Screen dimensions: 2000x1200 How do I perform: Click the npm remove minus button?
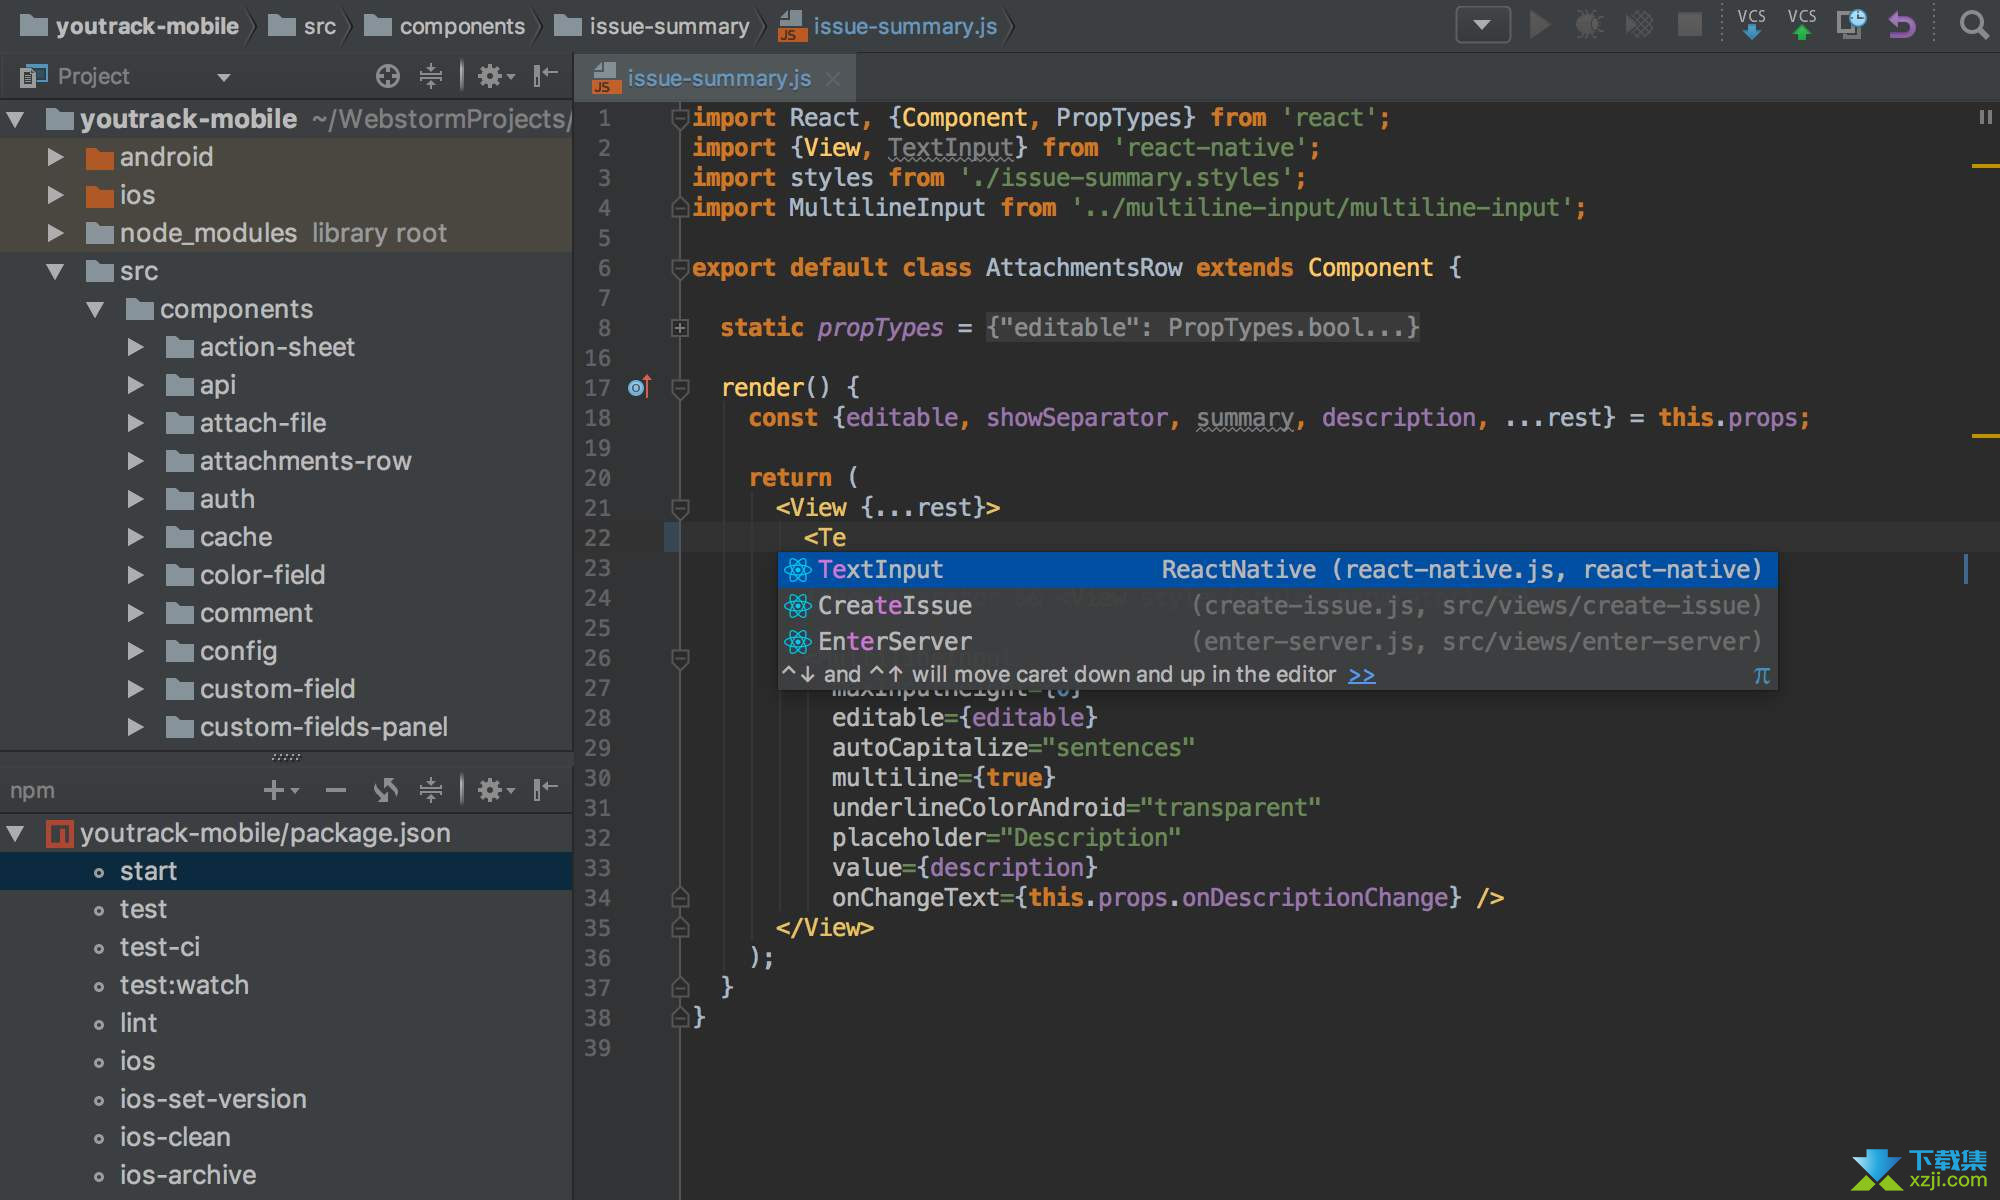coord(336,790)
